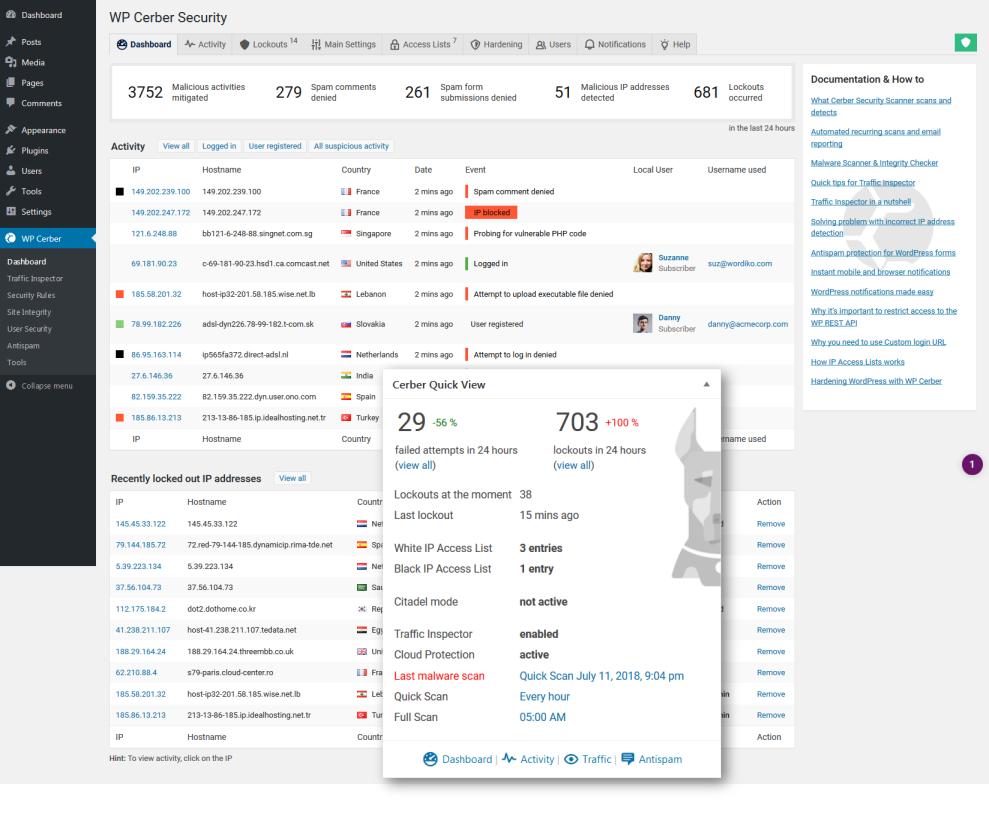Remove lockout for 145.45.33.122
Viewport: 989px width, 819px height.
[x=771, y=524]
